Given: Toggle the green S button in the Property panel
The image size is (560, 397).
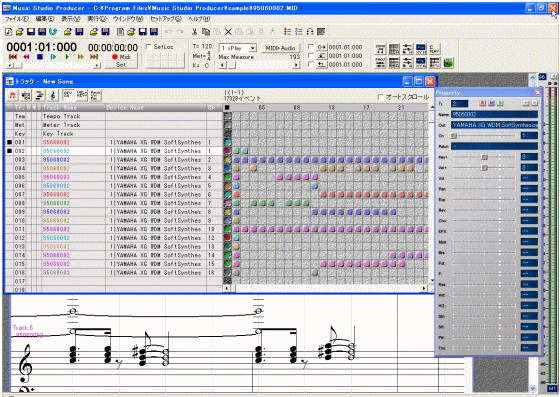Looking at the screenshot, I should 500,103.
